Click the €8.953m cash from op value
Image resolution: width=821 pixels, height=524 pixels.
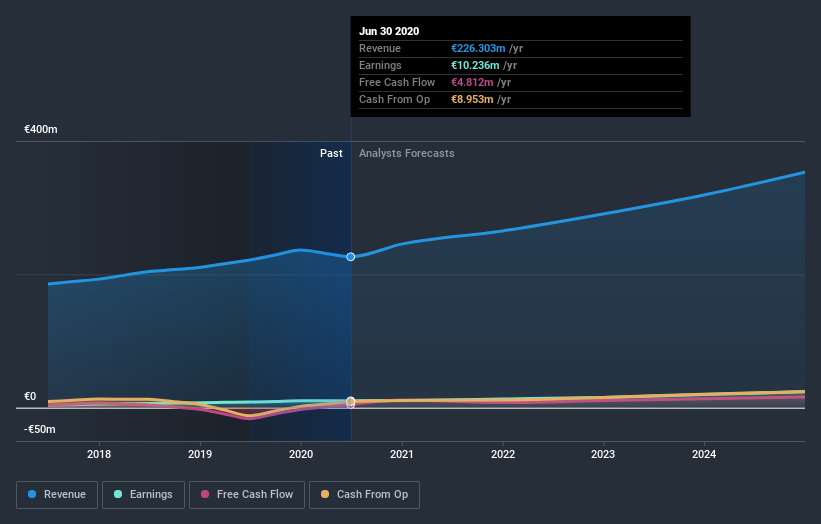coord(472,99)
